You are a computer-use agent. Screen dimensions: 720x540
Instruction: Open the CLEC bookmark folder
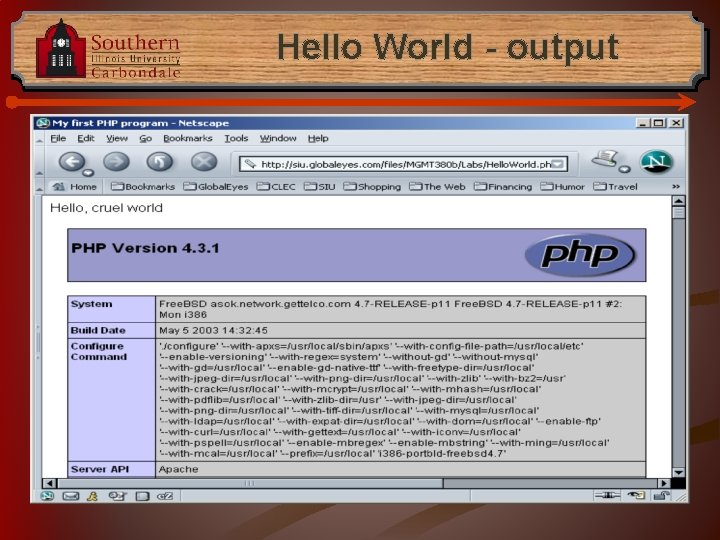tap(276, 186)
